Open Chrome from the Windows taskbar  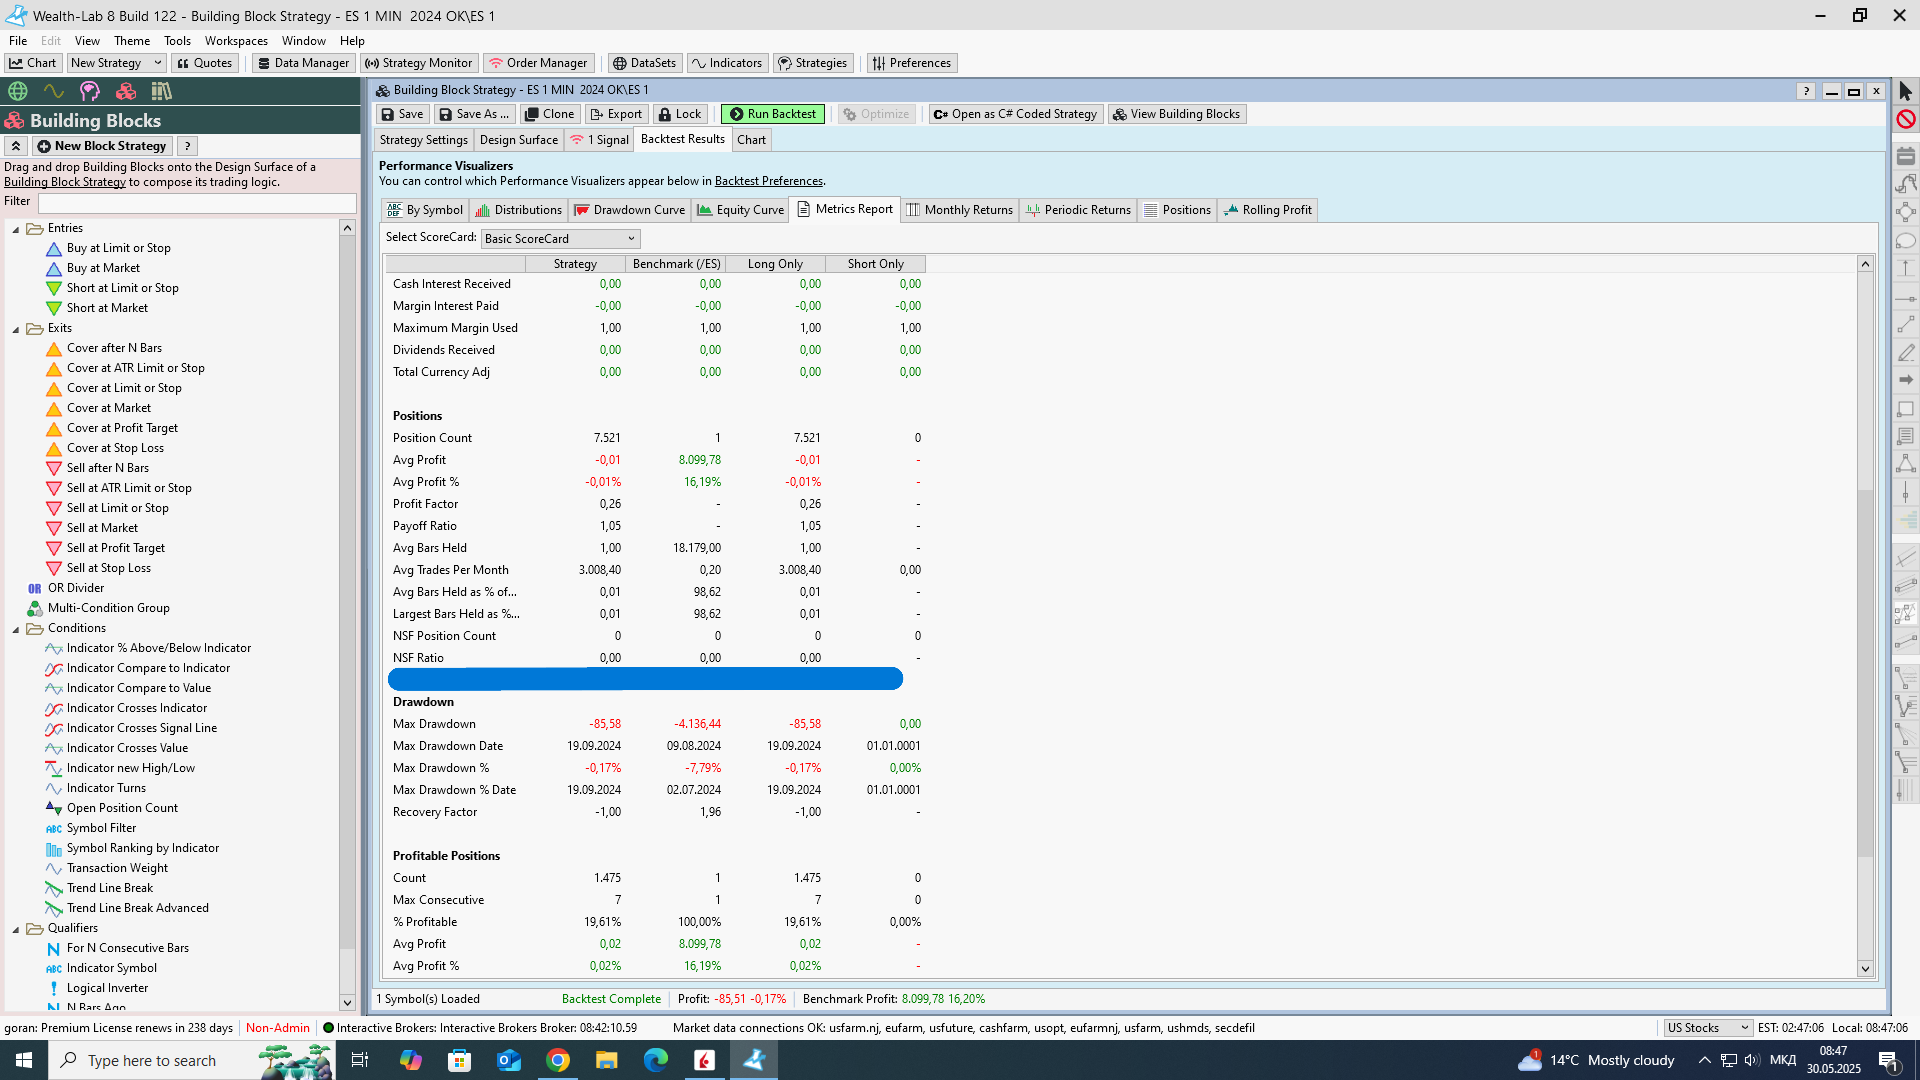[x=558, y=1060]
